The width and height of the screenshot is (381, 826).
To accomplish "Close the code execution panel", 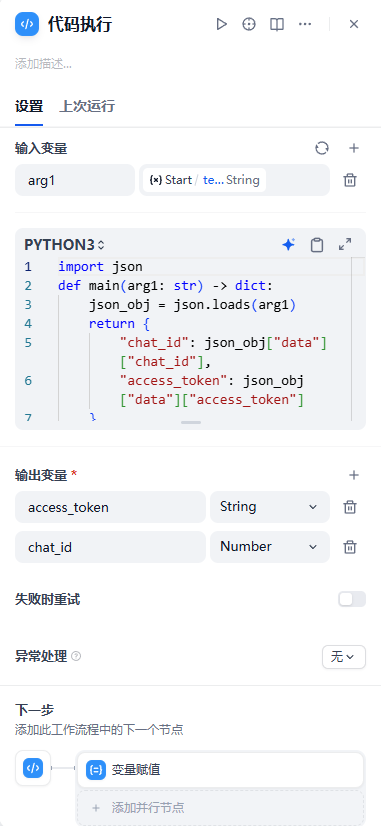I will point(354,24).
